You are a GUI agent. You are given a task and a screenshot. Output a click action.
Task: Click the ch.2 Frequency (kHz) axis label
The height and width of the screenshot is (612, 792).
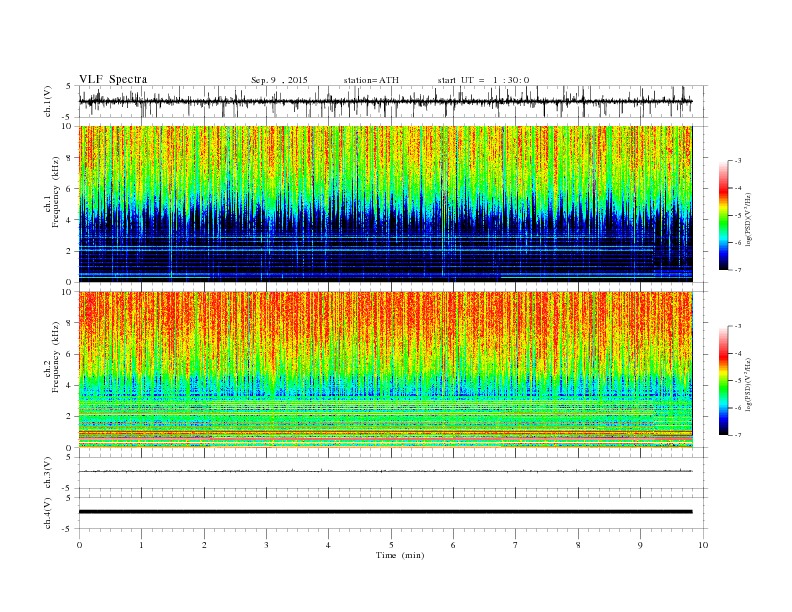pos(52,357)
